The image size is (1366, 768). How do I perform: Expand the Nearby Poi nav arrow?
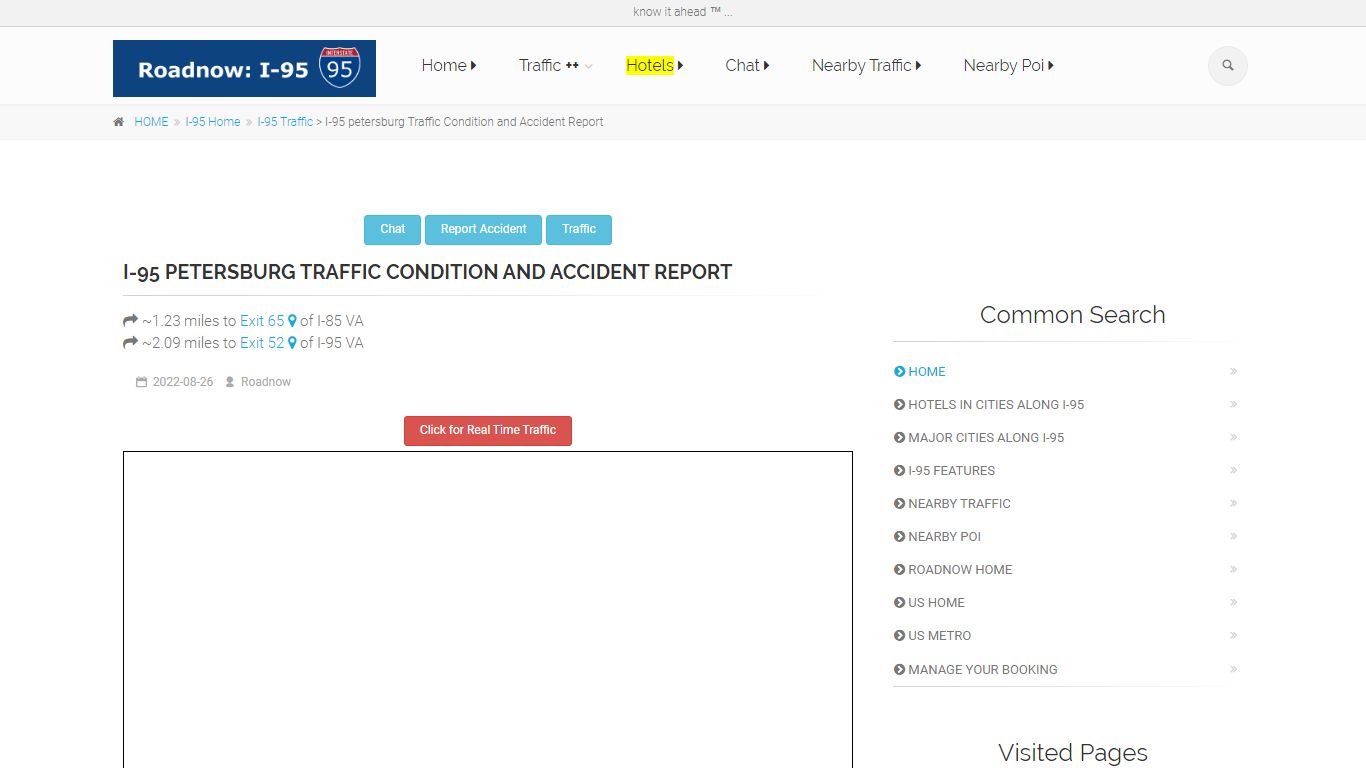1051,66
